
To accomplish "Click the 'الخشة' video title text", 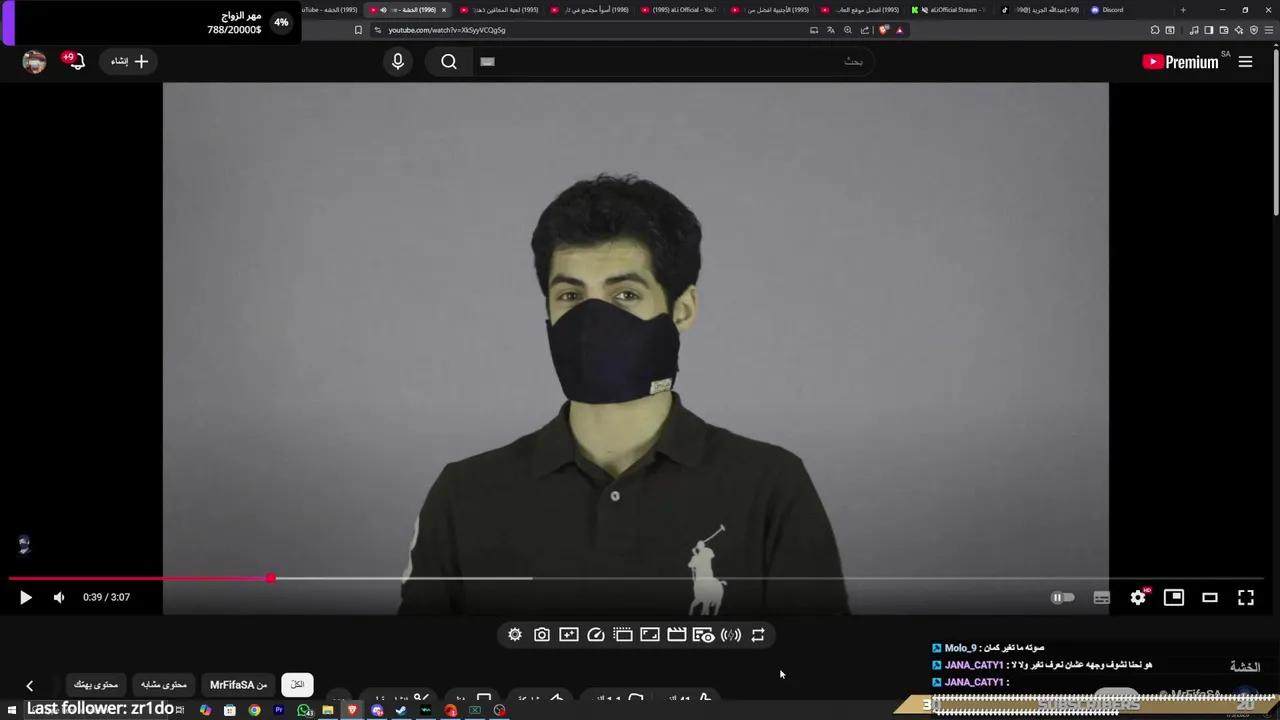I will point(1245,667).
